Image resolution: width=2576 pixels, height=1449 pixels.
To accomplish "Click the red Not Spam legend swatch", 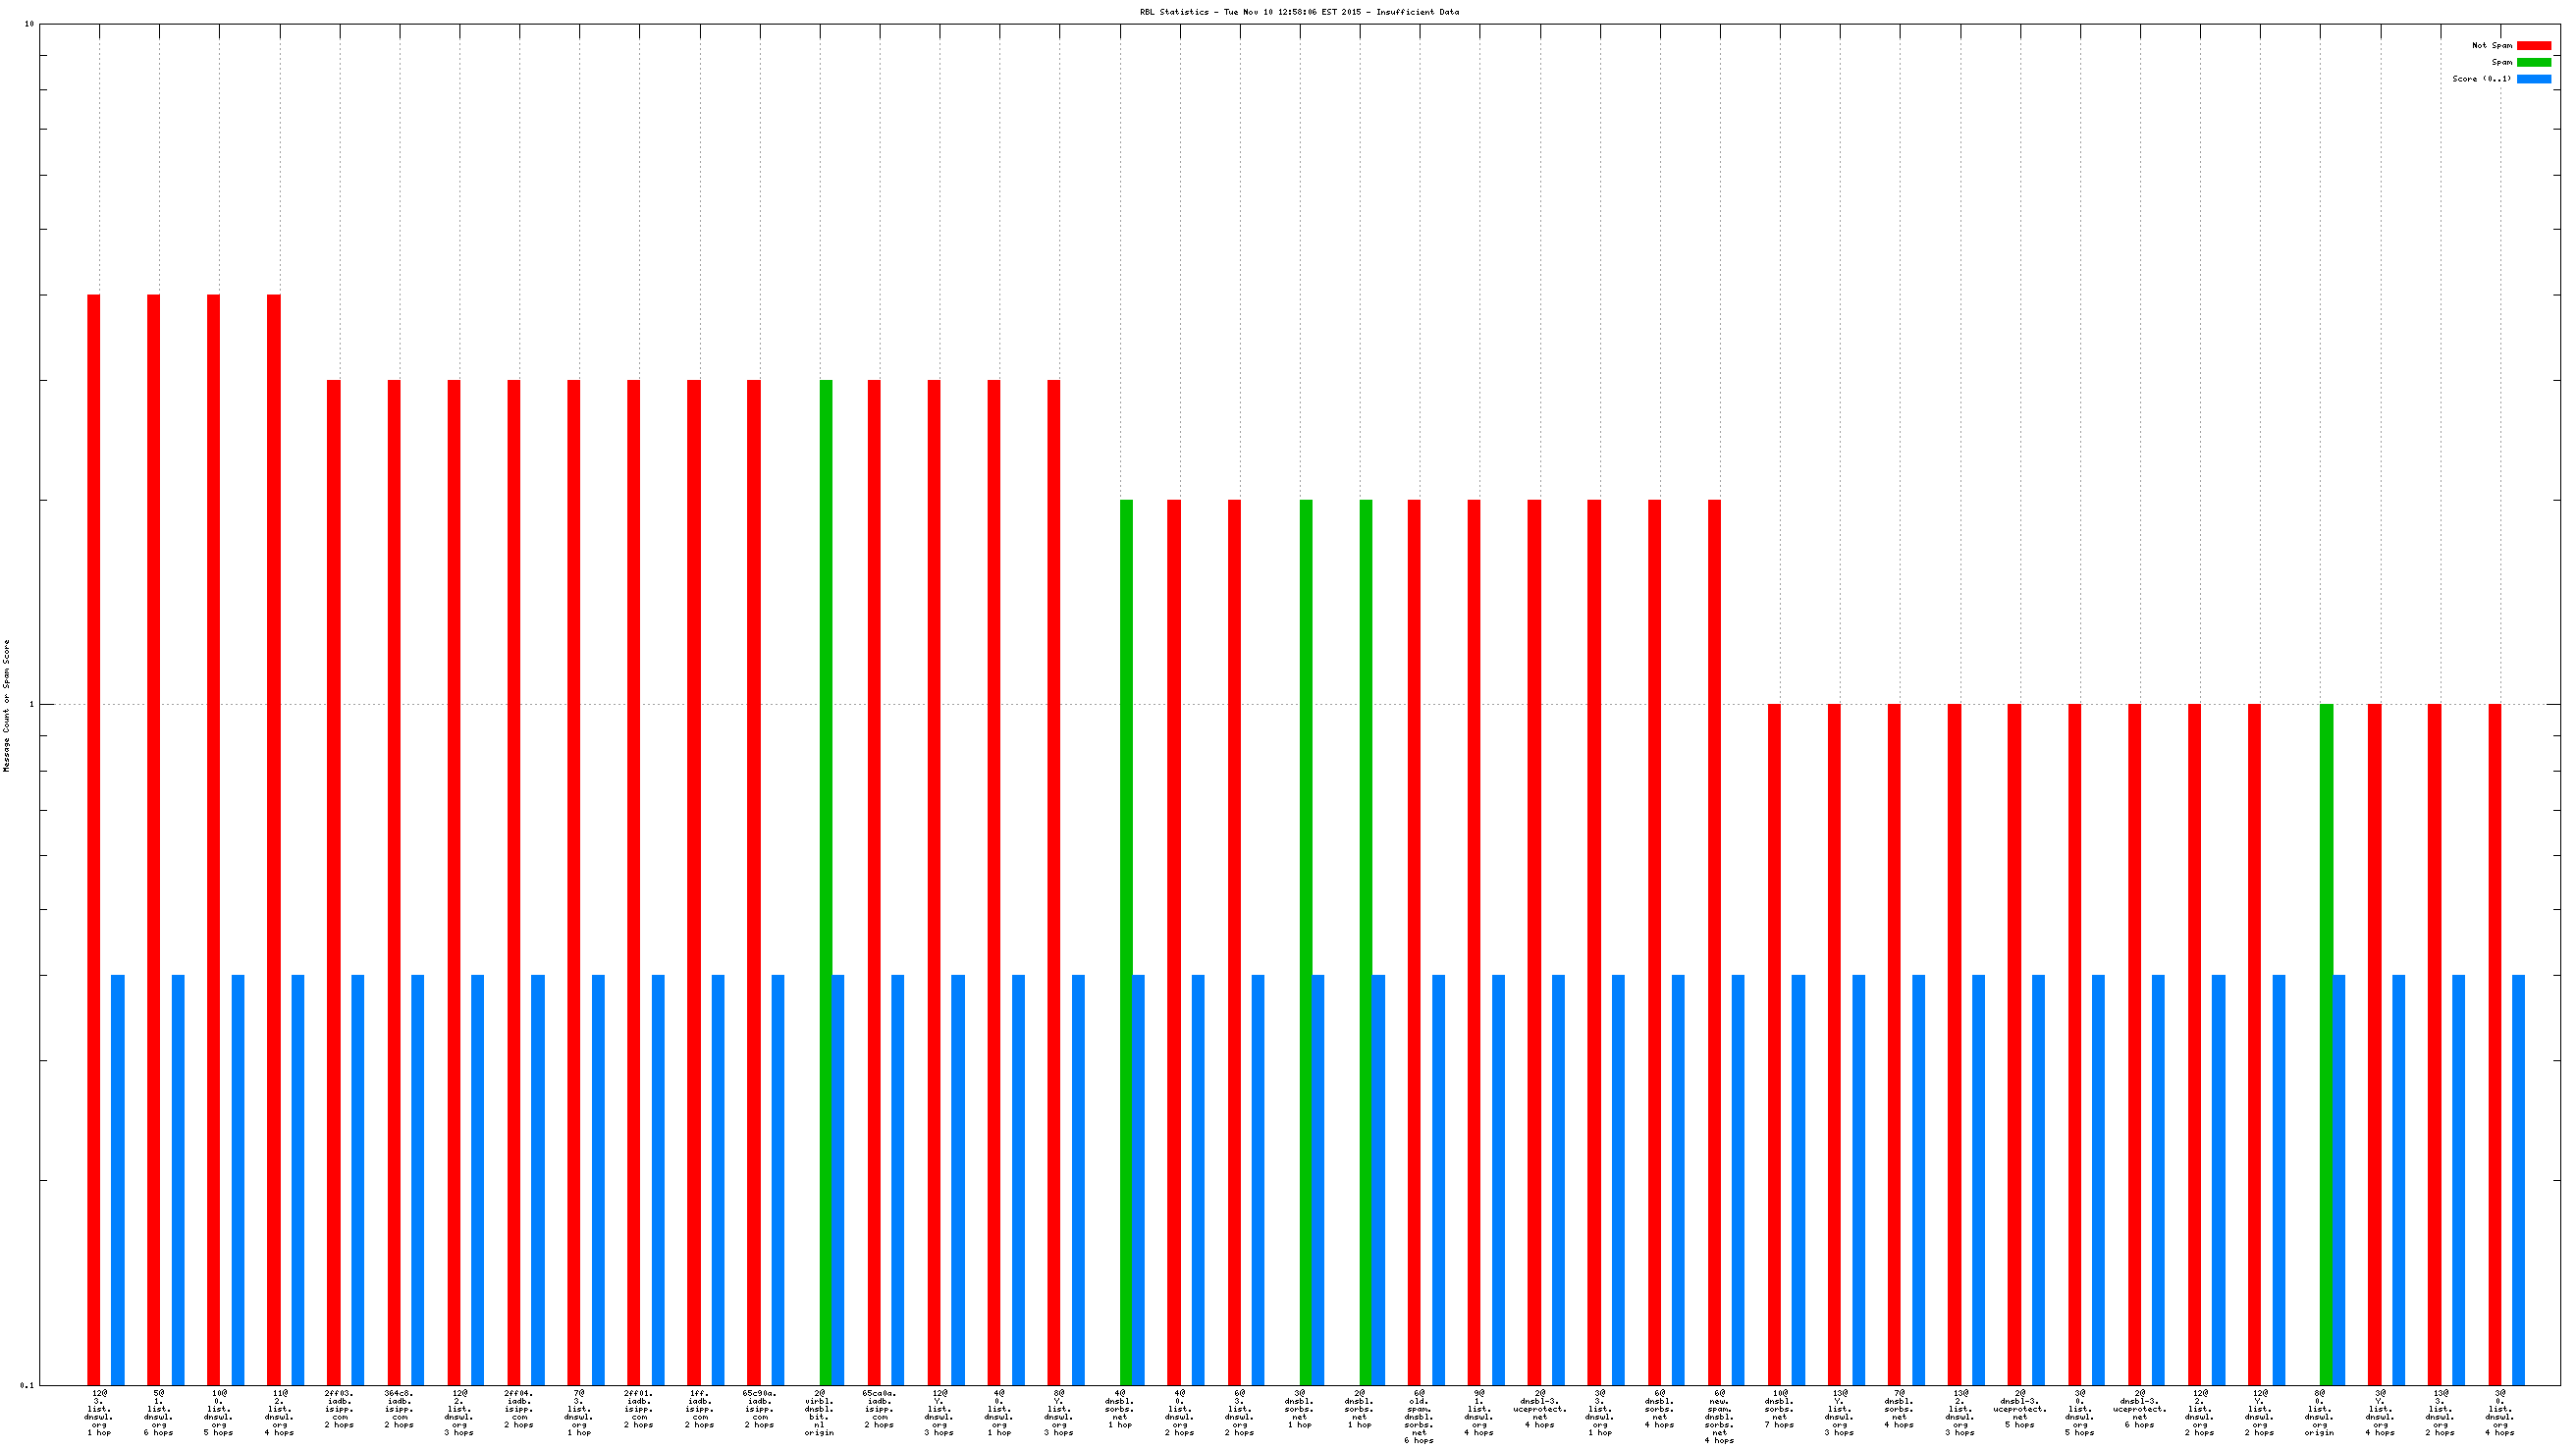I will click(x=2533, y=45).
